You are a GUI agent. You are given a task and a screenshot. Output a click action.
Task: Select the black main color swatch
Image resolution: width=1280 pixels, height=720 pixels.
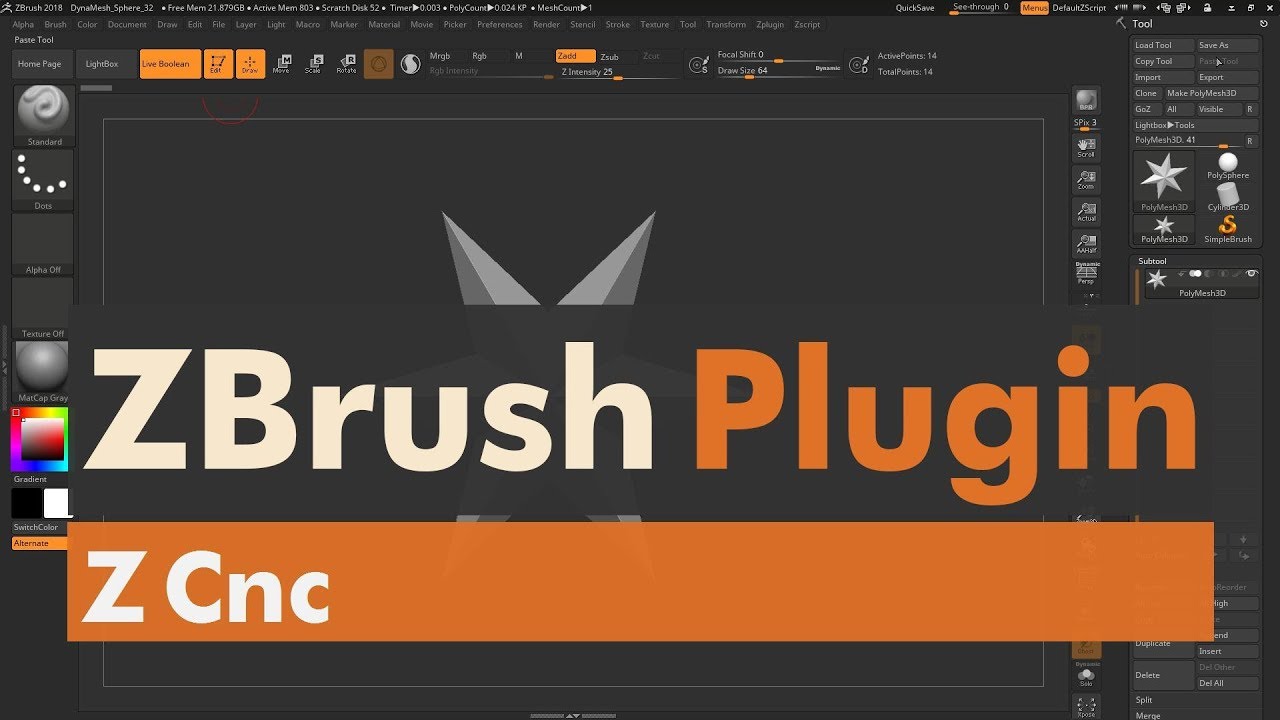26,503
